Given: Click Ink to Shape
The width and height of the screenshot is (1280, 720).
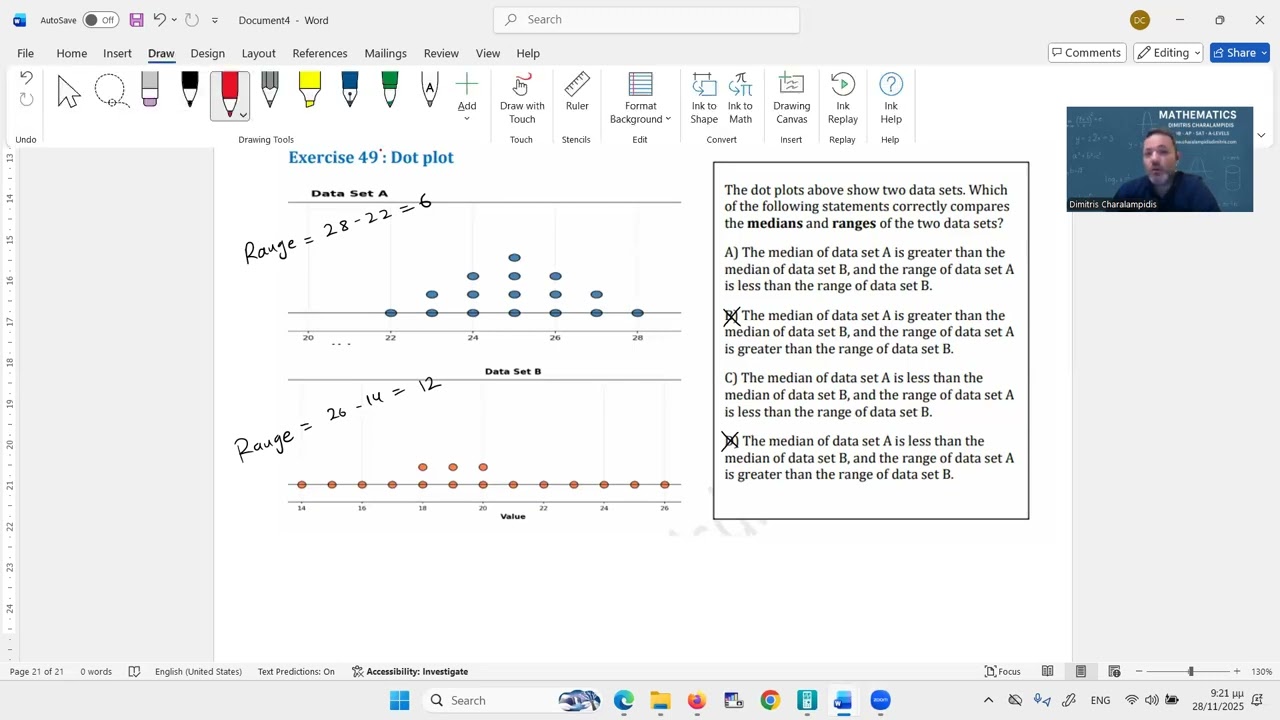Looking at the screenshot, I should 704,98.
